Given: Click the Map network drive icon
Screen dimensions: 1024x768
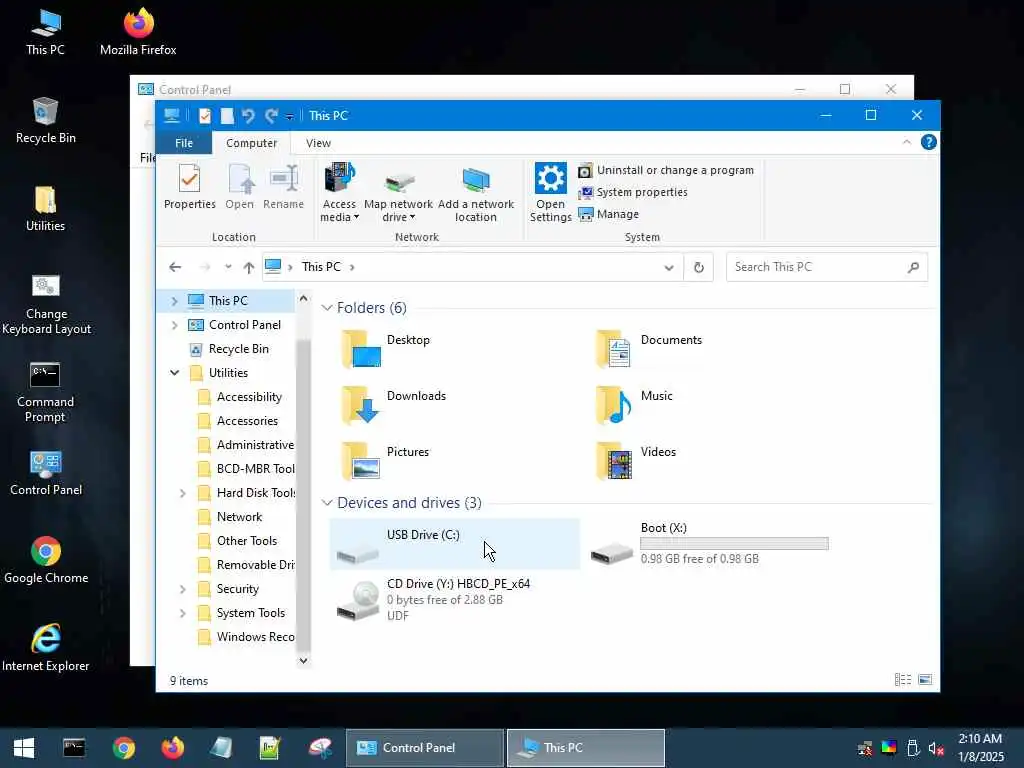Looking at the screenshot, I should coord(398,182).
